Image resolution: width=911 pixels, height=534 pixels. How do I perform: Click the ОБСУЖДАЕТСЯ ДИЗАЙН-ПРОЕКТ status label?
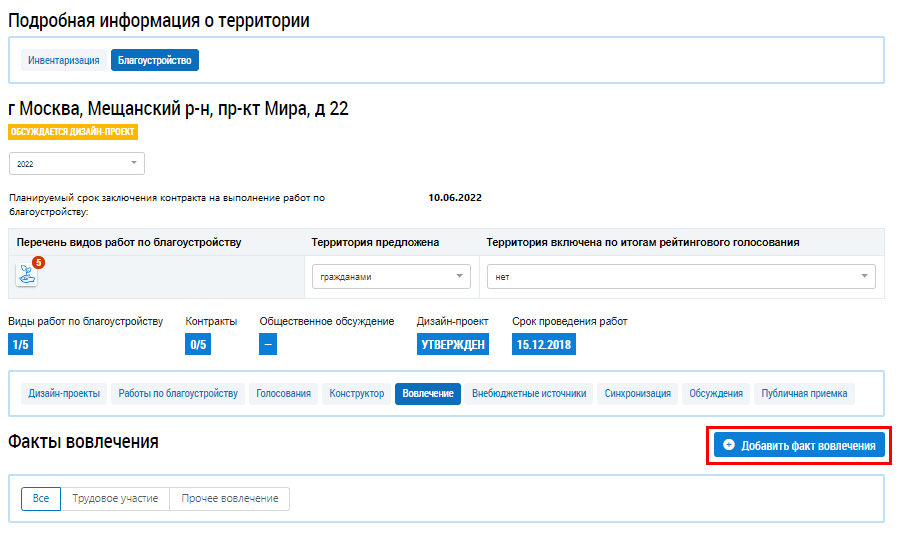coord(73,132)
